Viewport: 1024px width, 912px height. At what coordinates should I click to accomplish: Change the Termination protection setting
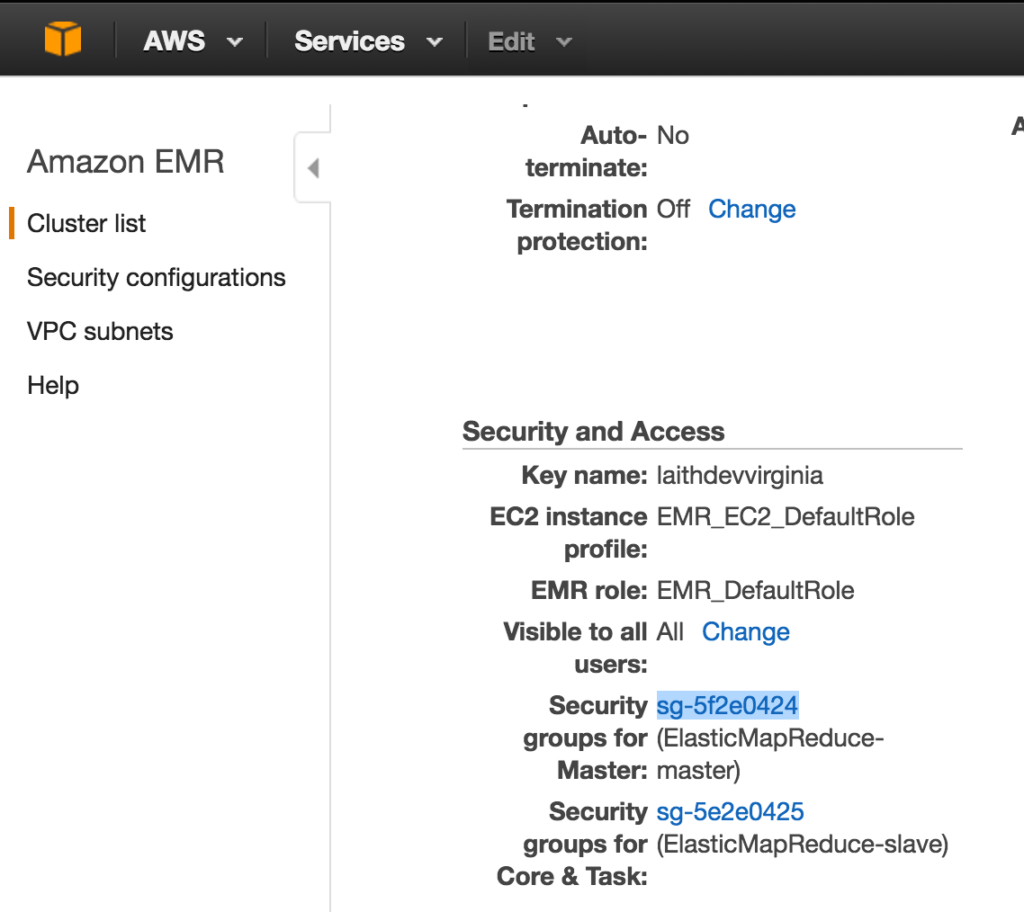751,209
